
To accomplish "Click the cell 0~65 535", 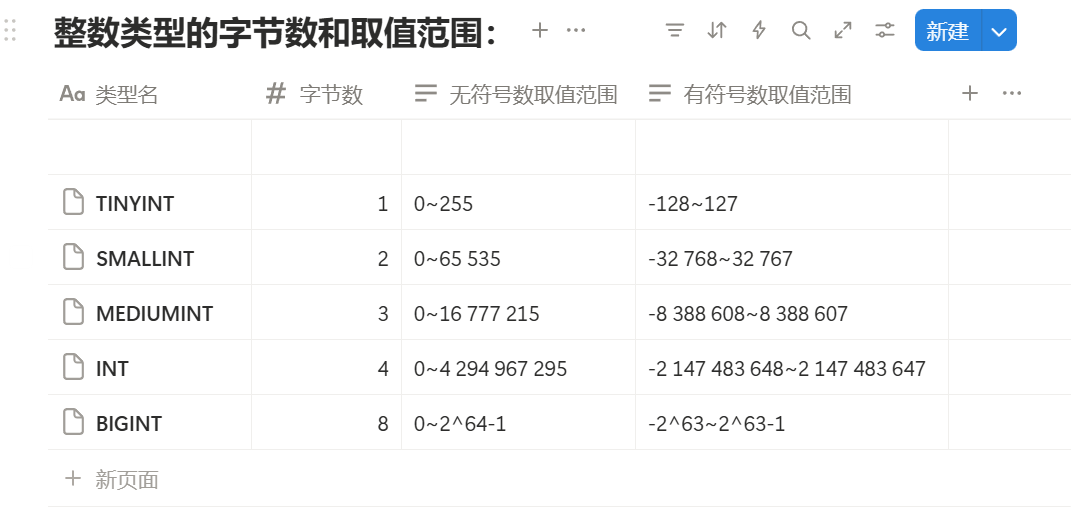I will pyautogui.click(x=518, y=257).
